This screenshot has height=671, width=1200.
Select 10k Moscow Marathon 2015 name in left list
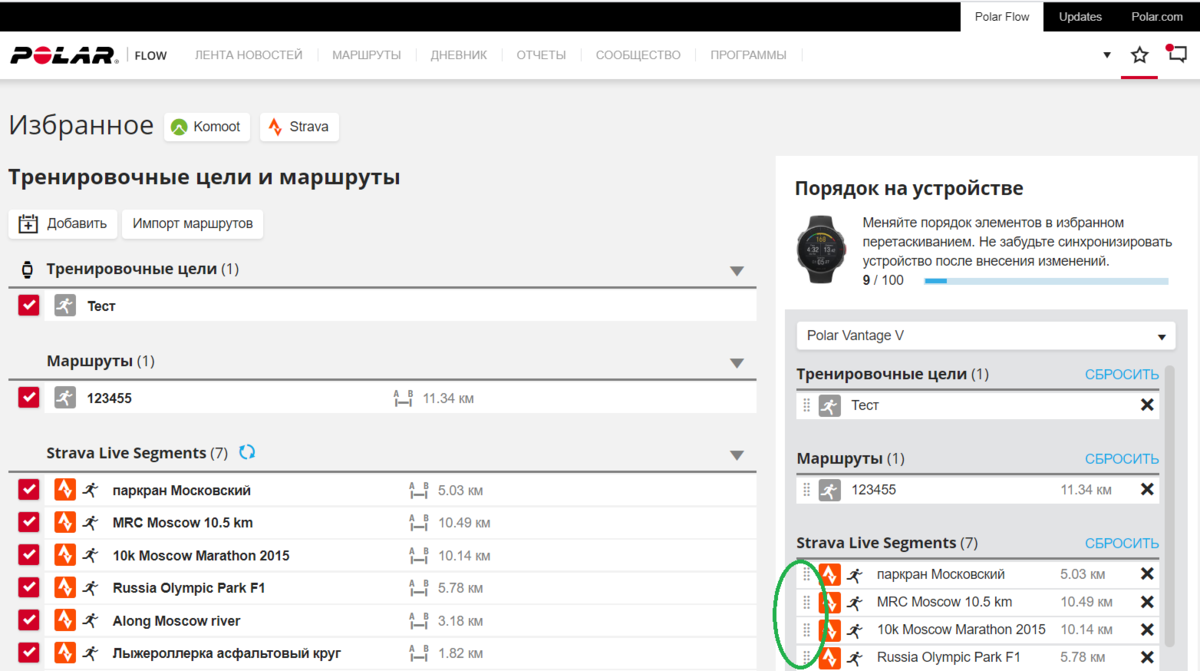click(x=201, y=555)
